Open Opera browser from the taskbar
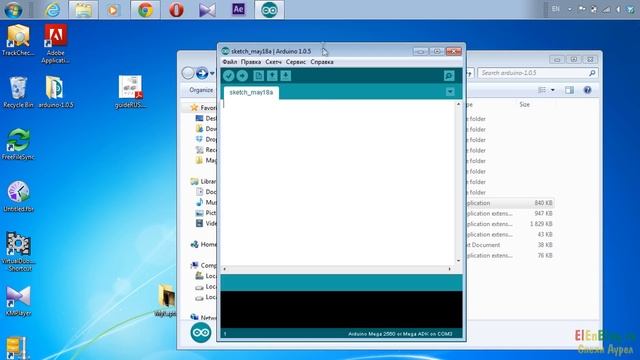640x360 pixels. pyautogui.click(x=176, y=10)
